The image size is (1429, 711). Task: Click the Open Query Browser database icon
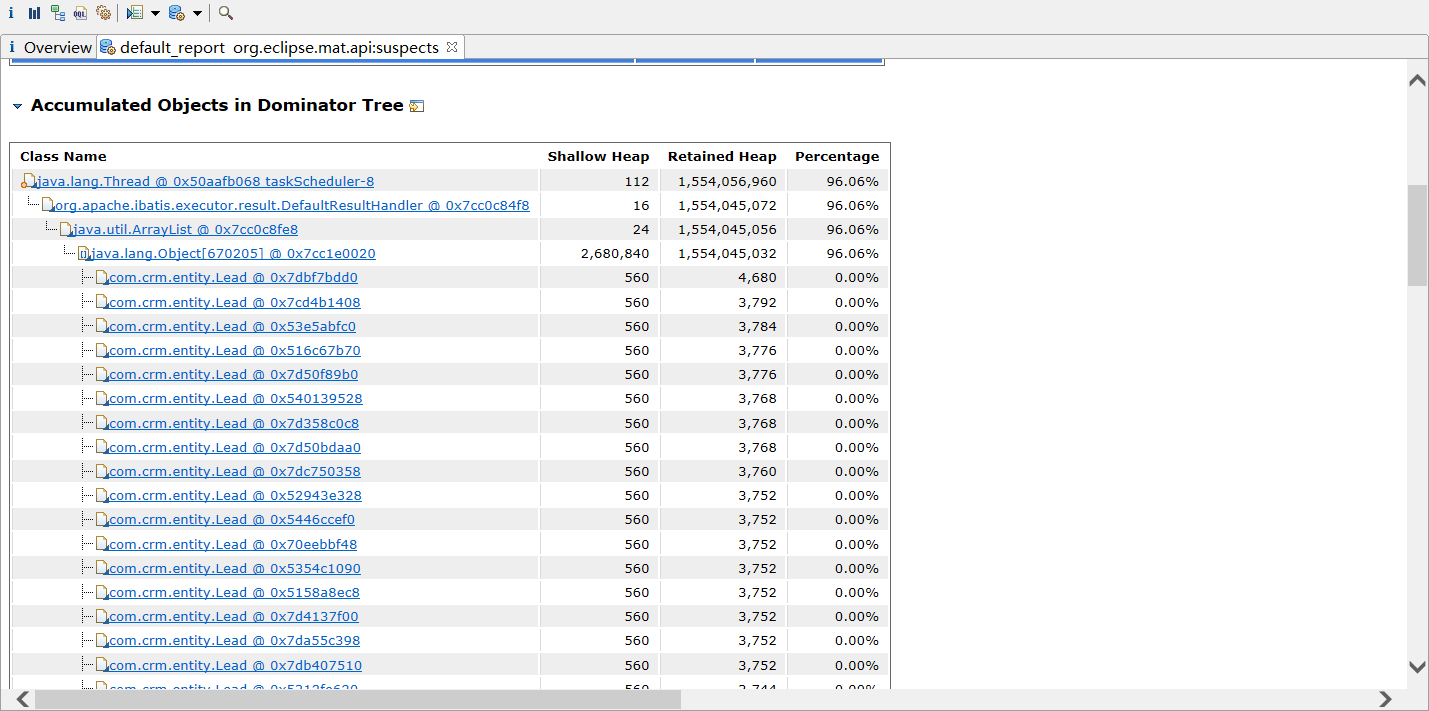click(x=176, y=13)
